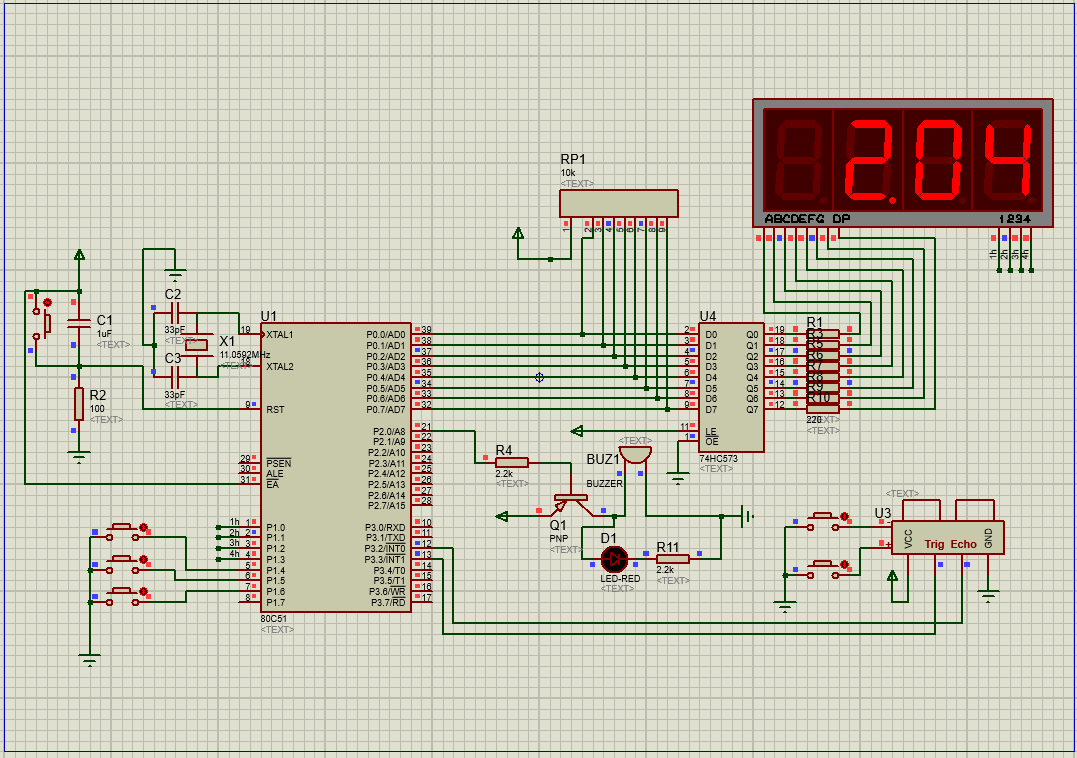The height and width of the screenshot is (758, 1077).
Task: Click the BUZZER label text
Action: pyautogui.click(x=604, y=483)
